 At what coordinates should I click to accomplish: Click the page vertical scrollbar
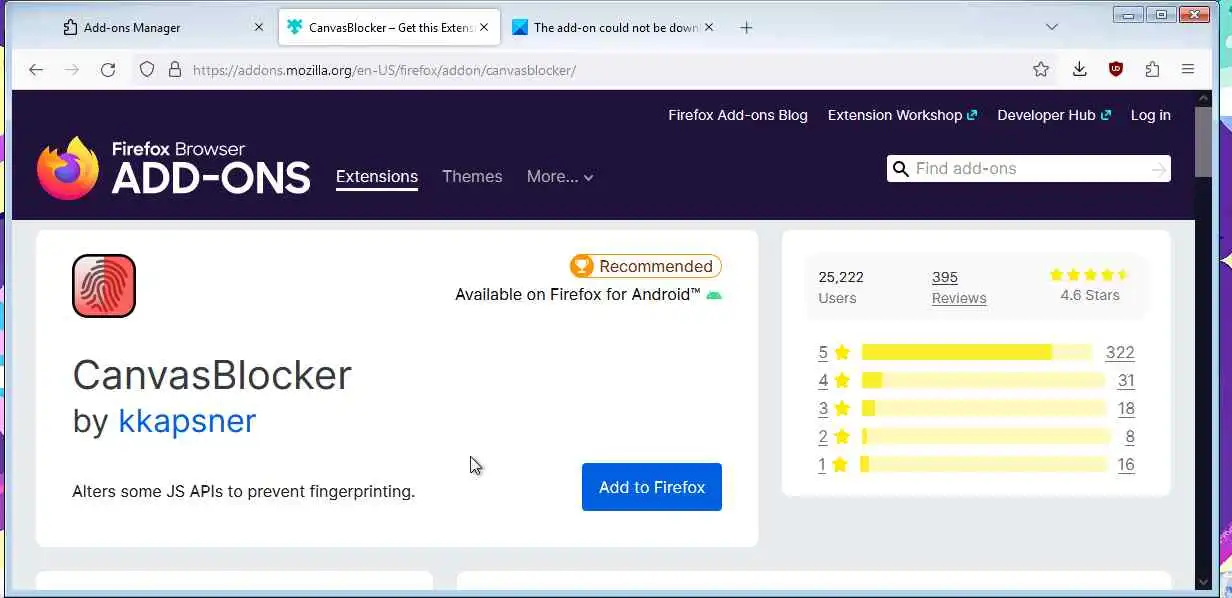1203,140
